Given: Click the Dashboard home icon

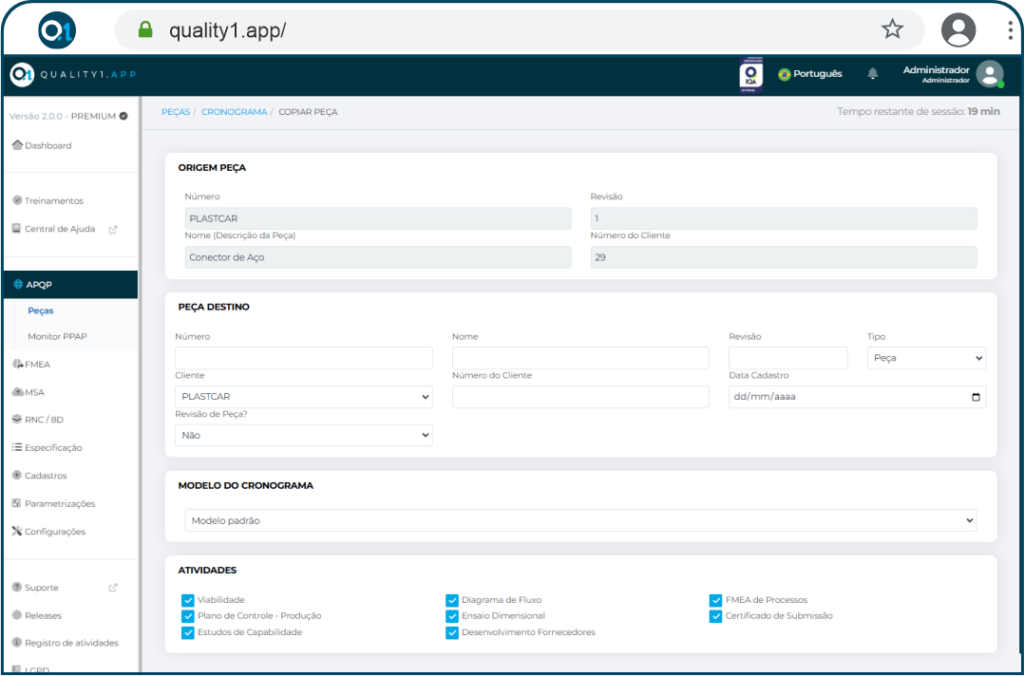Looking at the screenshot, I should pyautogui.click(x=18, y=146).
